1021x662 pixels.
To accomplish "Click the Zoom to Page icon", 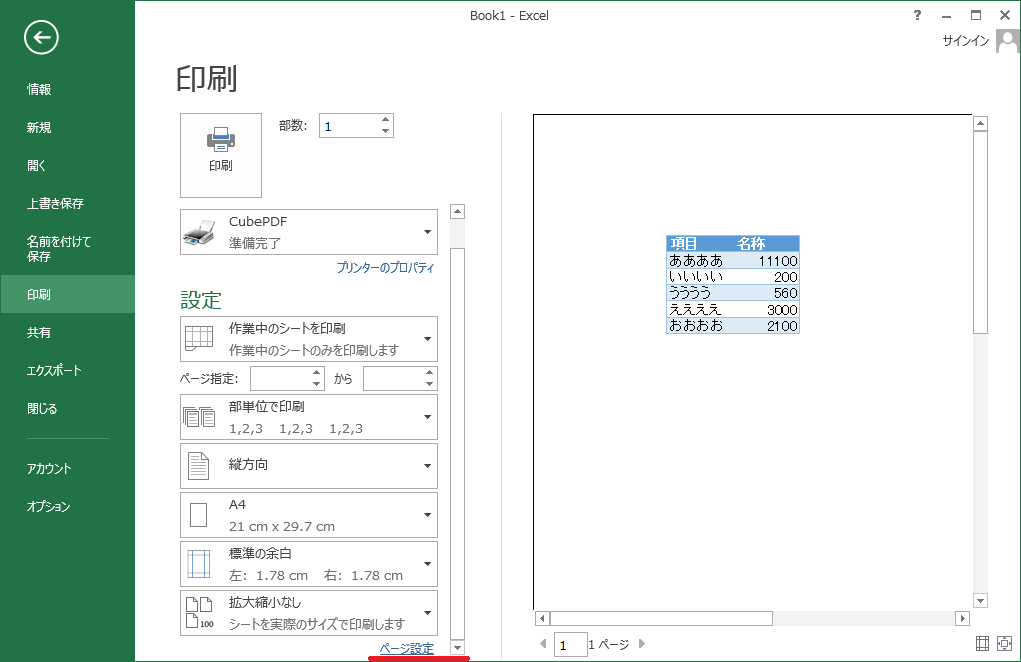I will (1004, 645).
